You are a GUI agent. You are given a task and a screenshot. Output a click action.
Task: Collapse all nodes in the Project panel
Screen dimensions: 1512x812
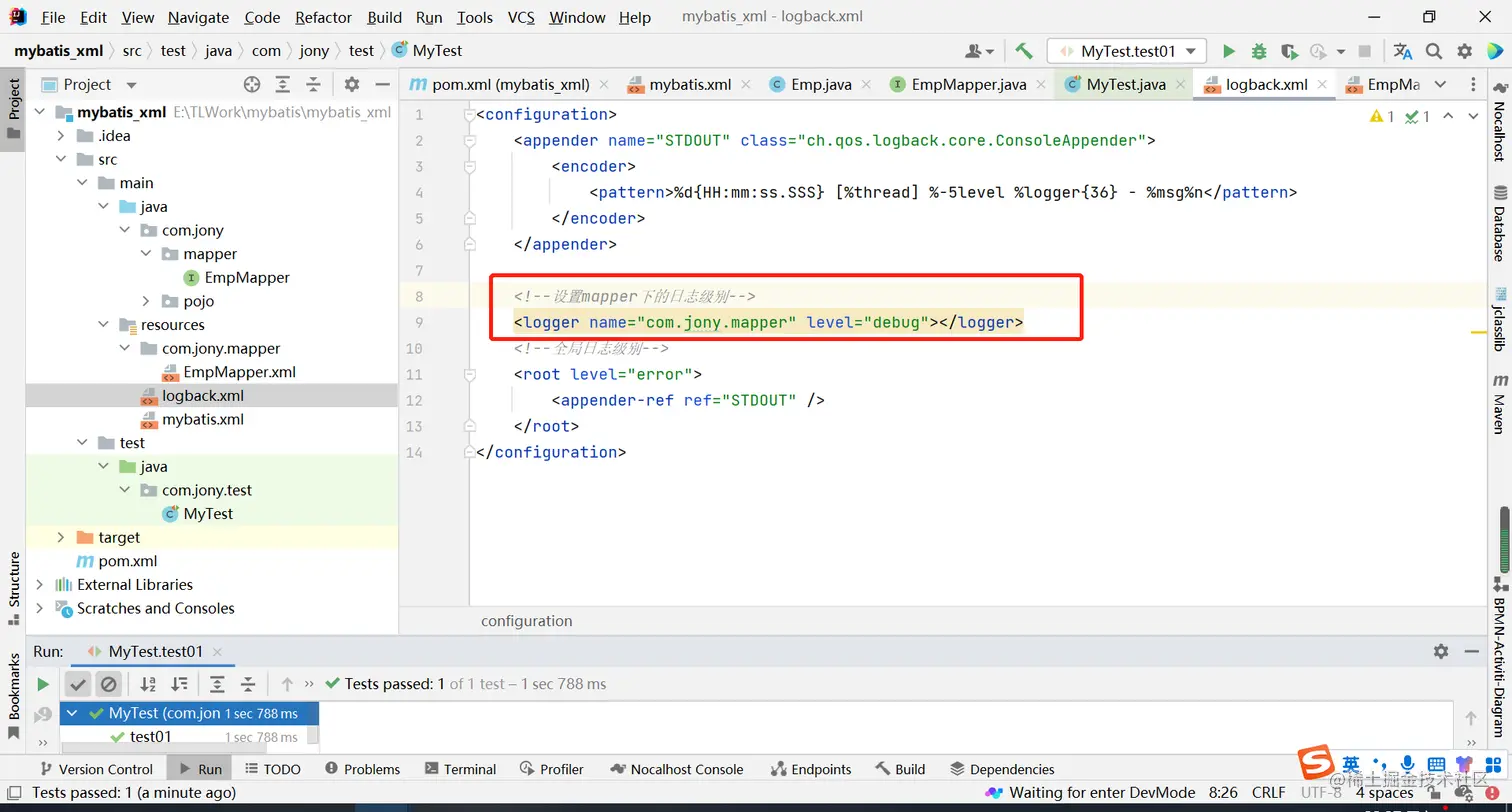(x=314, y=85)
